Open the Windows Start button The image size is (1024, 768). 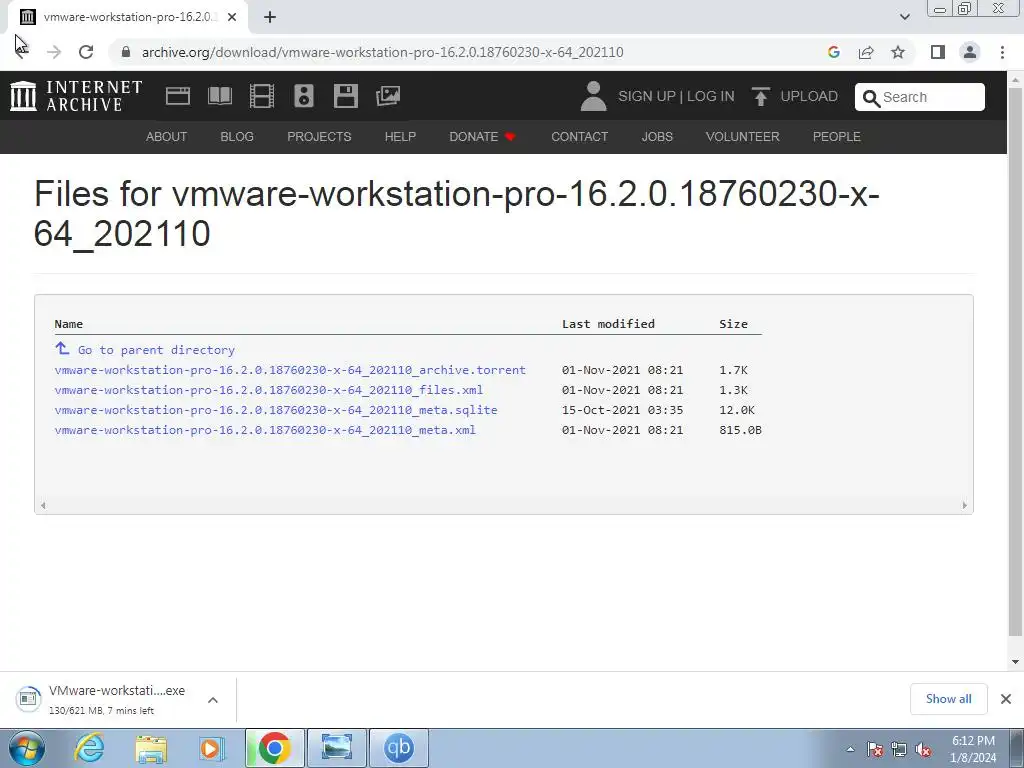[27, 748]
